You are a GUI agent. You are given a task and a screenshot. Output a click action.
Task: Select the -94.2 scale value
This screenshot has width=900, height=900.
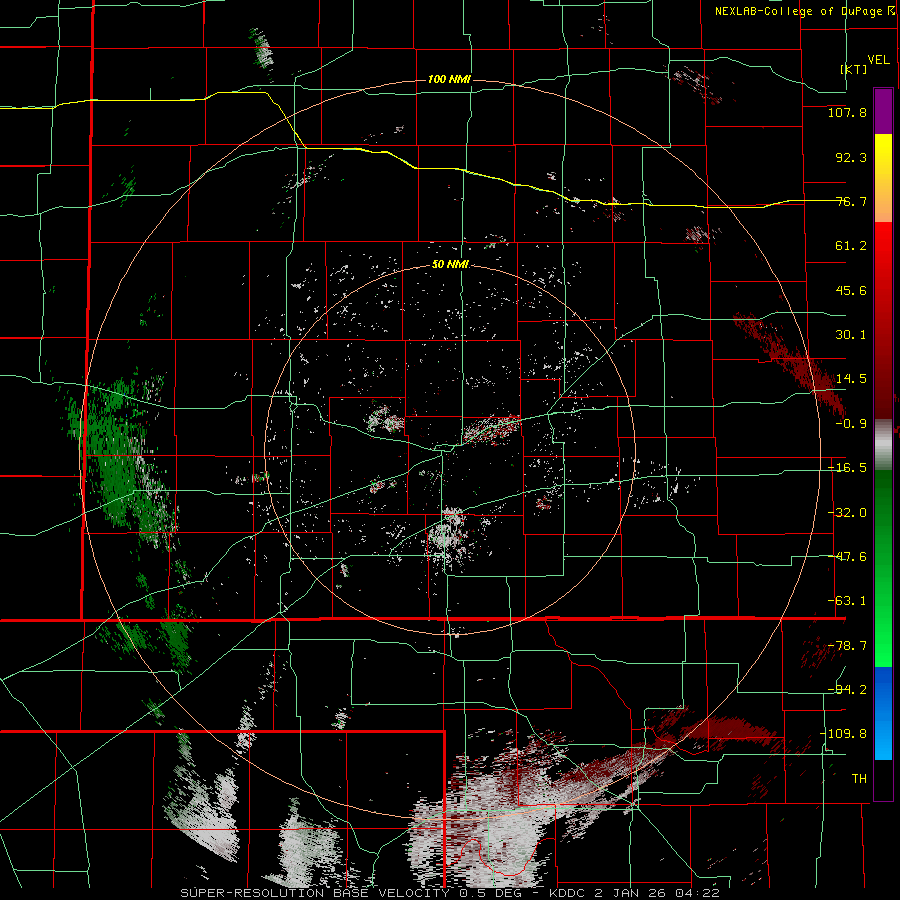click(x=847, y=689)
